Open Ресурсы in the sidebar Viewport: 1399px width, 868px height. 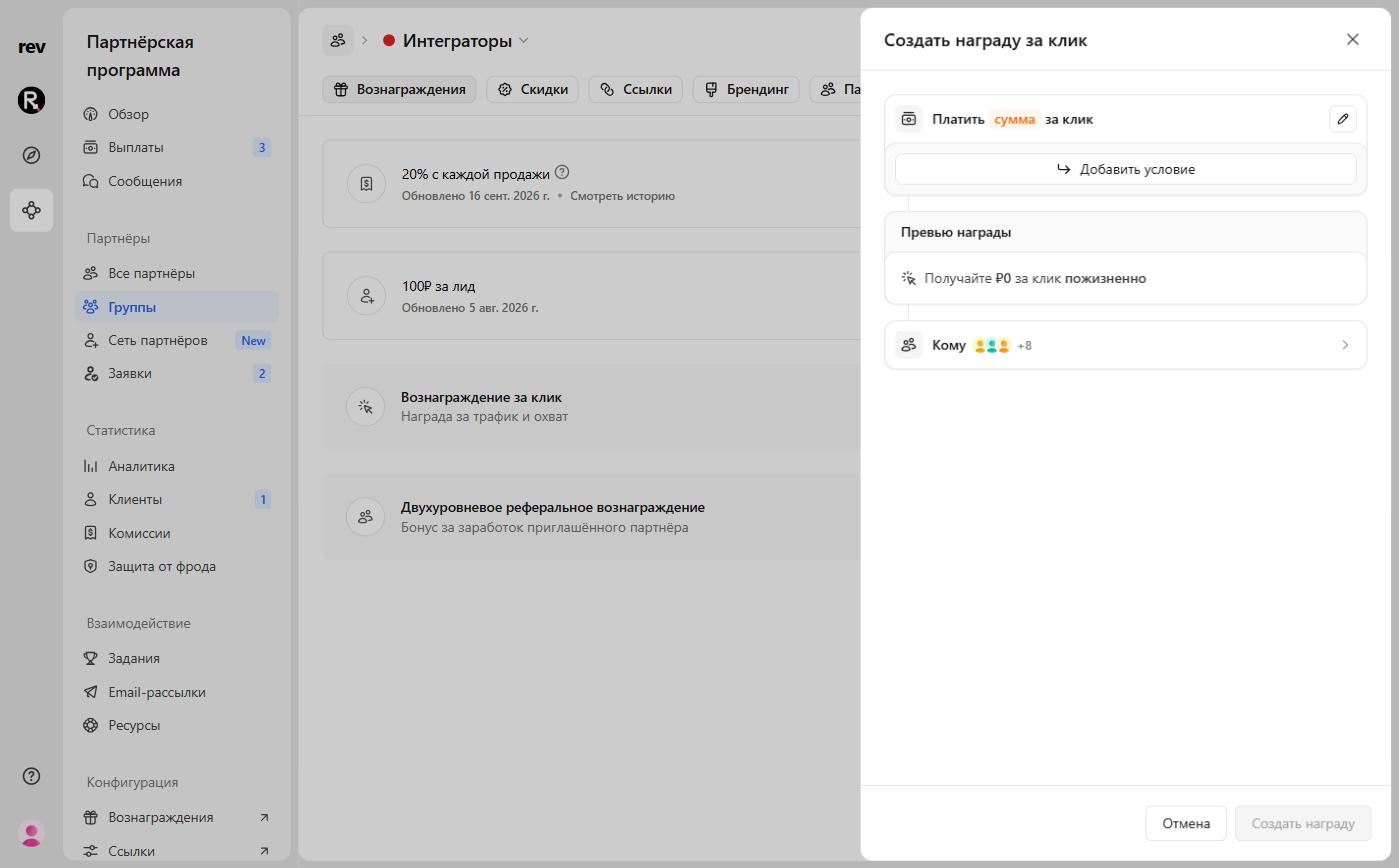pos(176,725)
